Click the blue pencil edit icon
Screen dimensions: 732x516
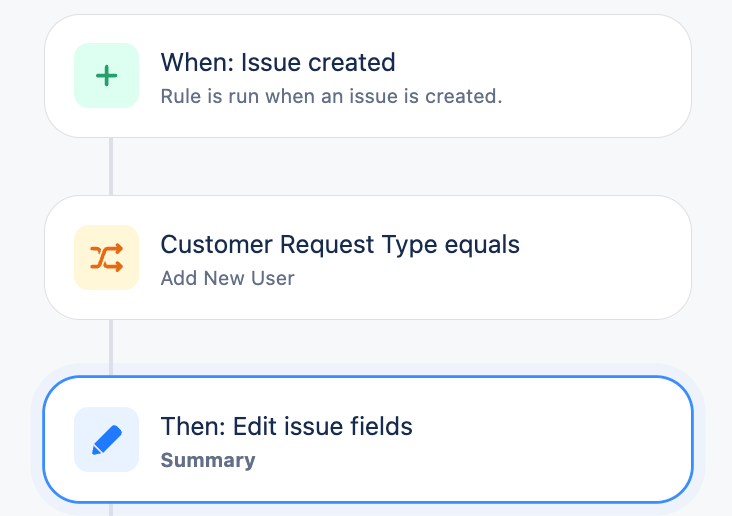(107, 440)
